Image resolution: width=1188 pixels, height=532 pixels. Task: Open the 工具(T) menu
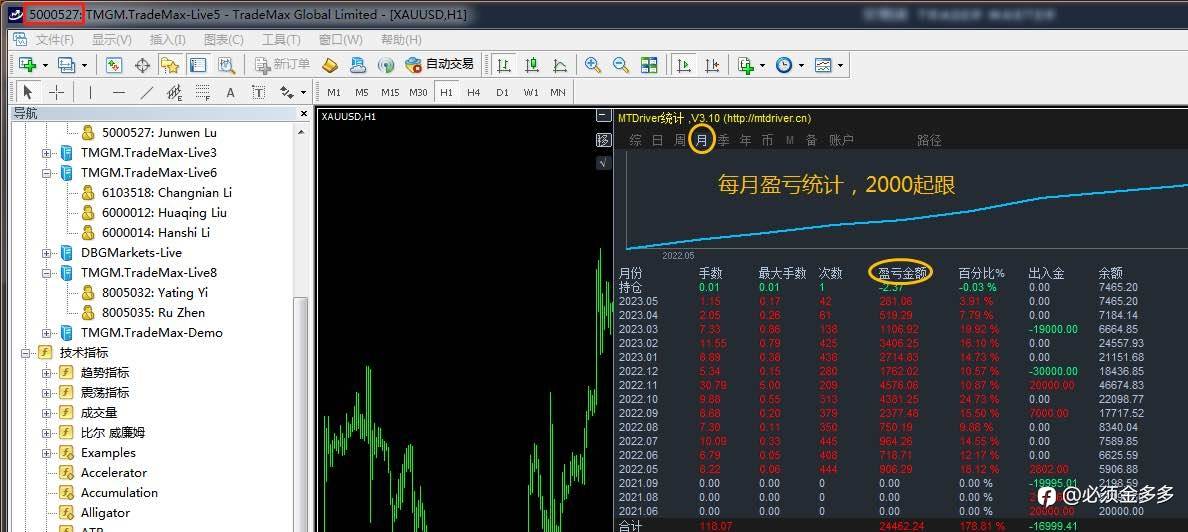pyautogui.click(x=281, y=39)
